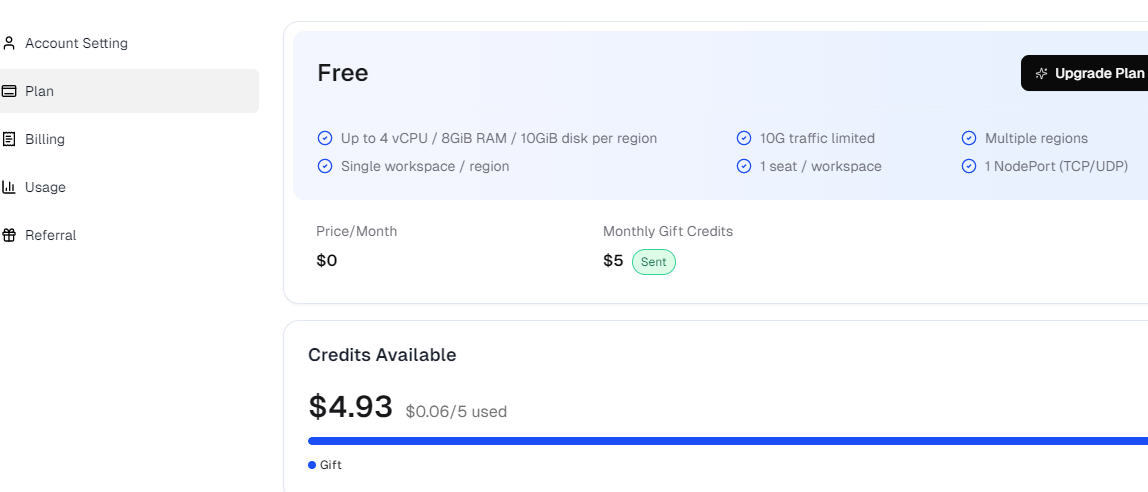Open the Referral section
Viewport: 1148px width, 492px height.
pyautogui.click(x=50, y=235)
